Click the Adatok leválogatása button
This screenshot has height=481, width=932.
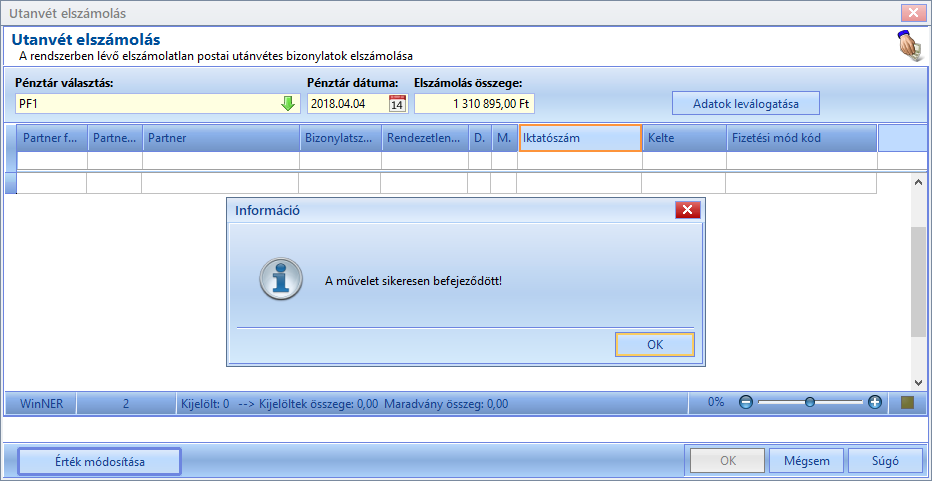point(746,103)
